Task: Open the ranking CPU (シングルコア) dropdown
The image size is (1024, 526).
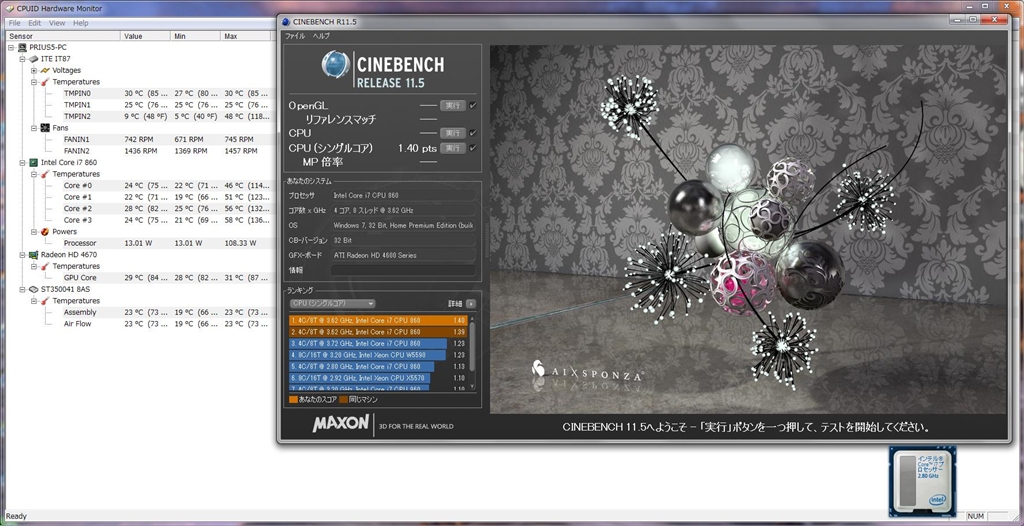Action: point(332,303)
